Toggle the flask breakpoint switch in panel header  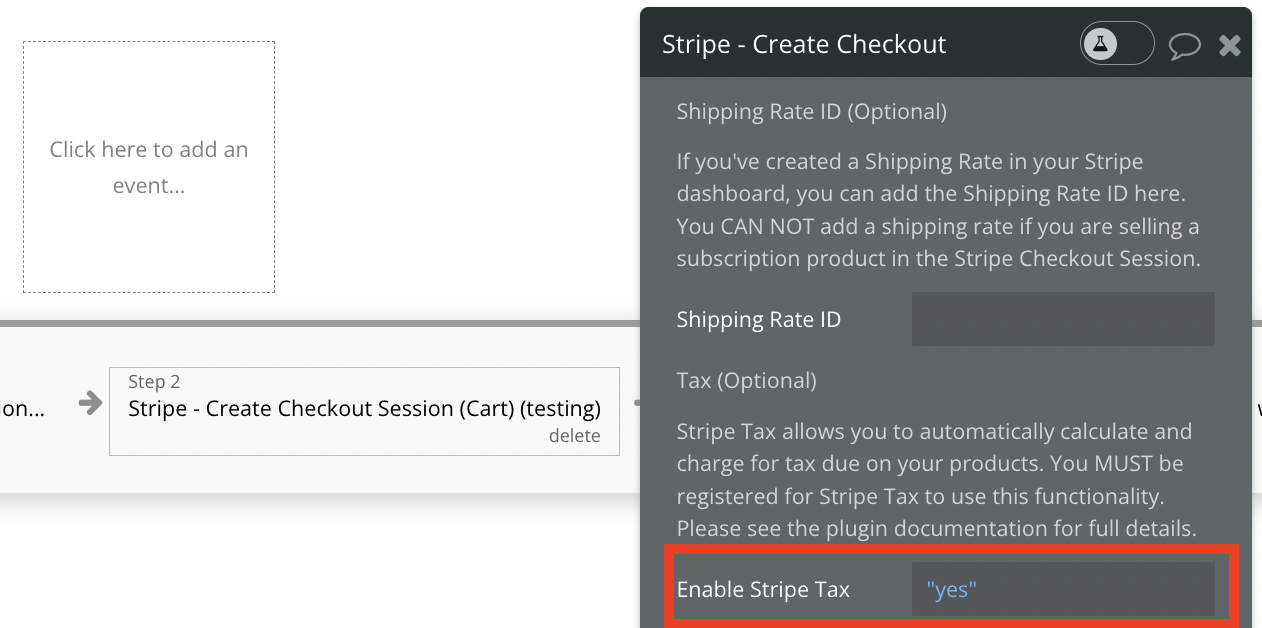[1117, 44]
